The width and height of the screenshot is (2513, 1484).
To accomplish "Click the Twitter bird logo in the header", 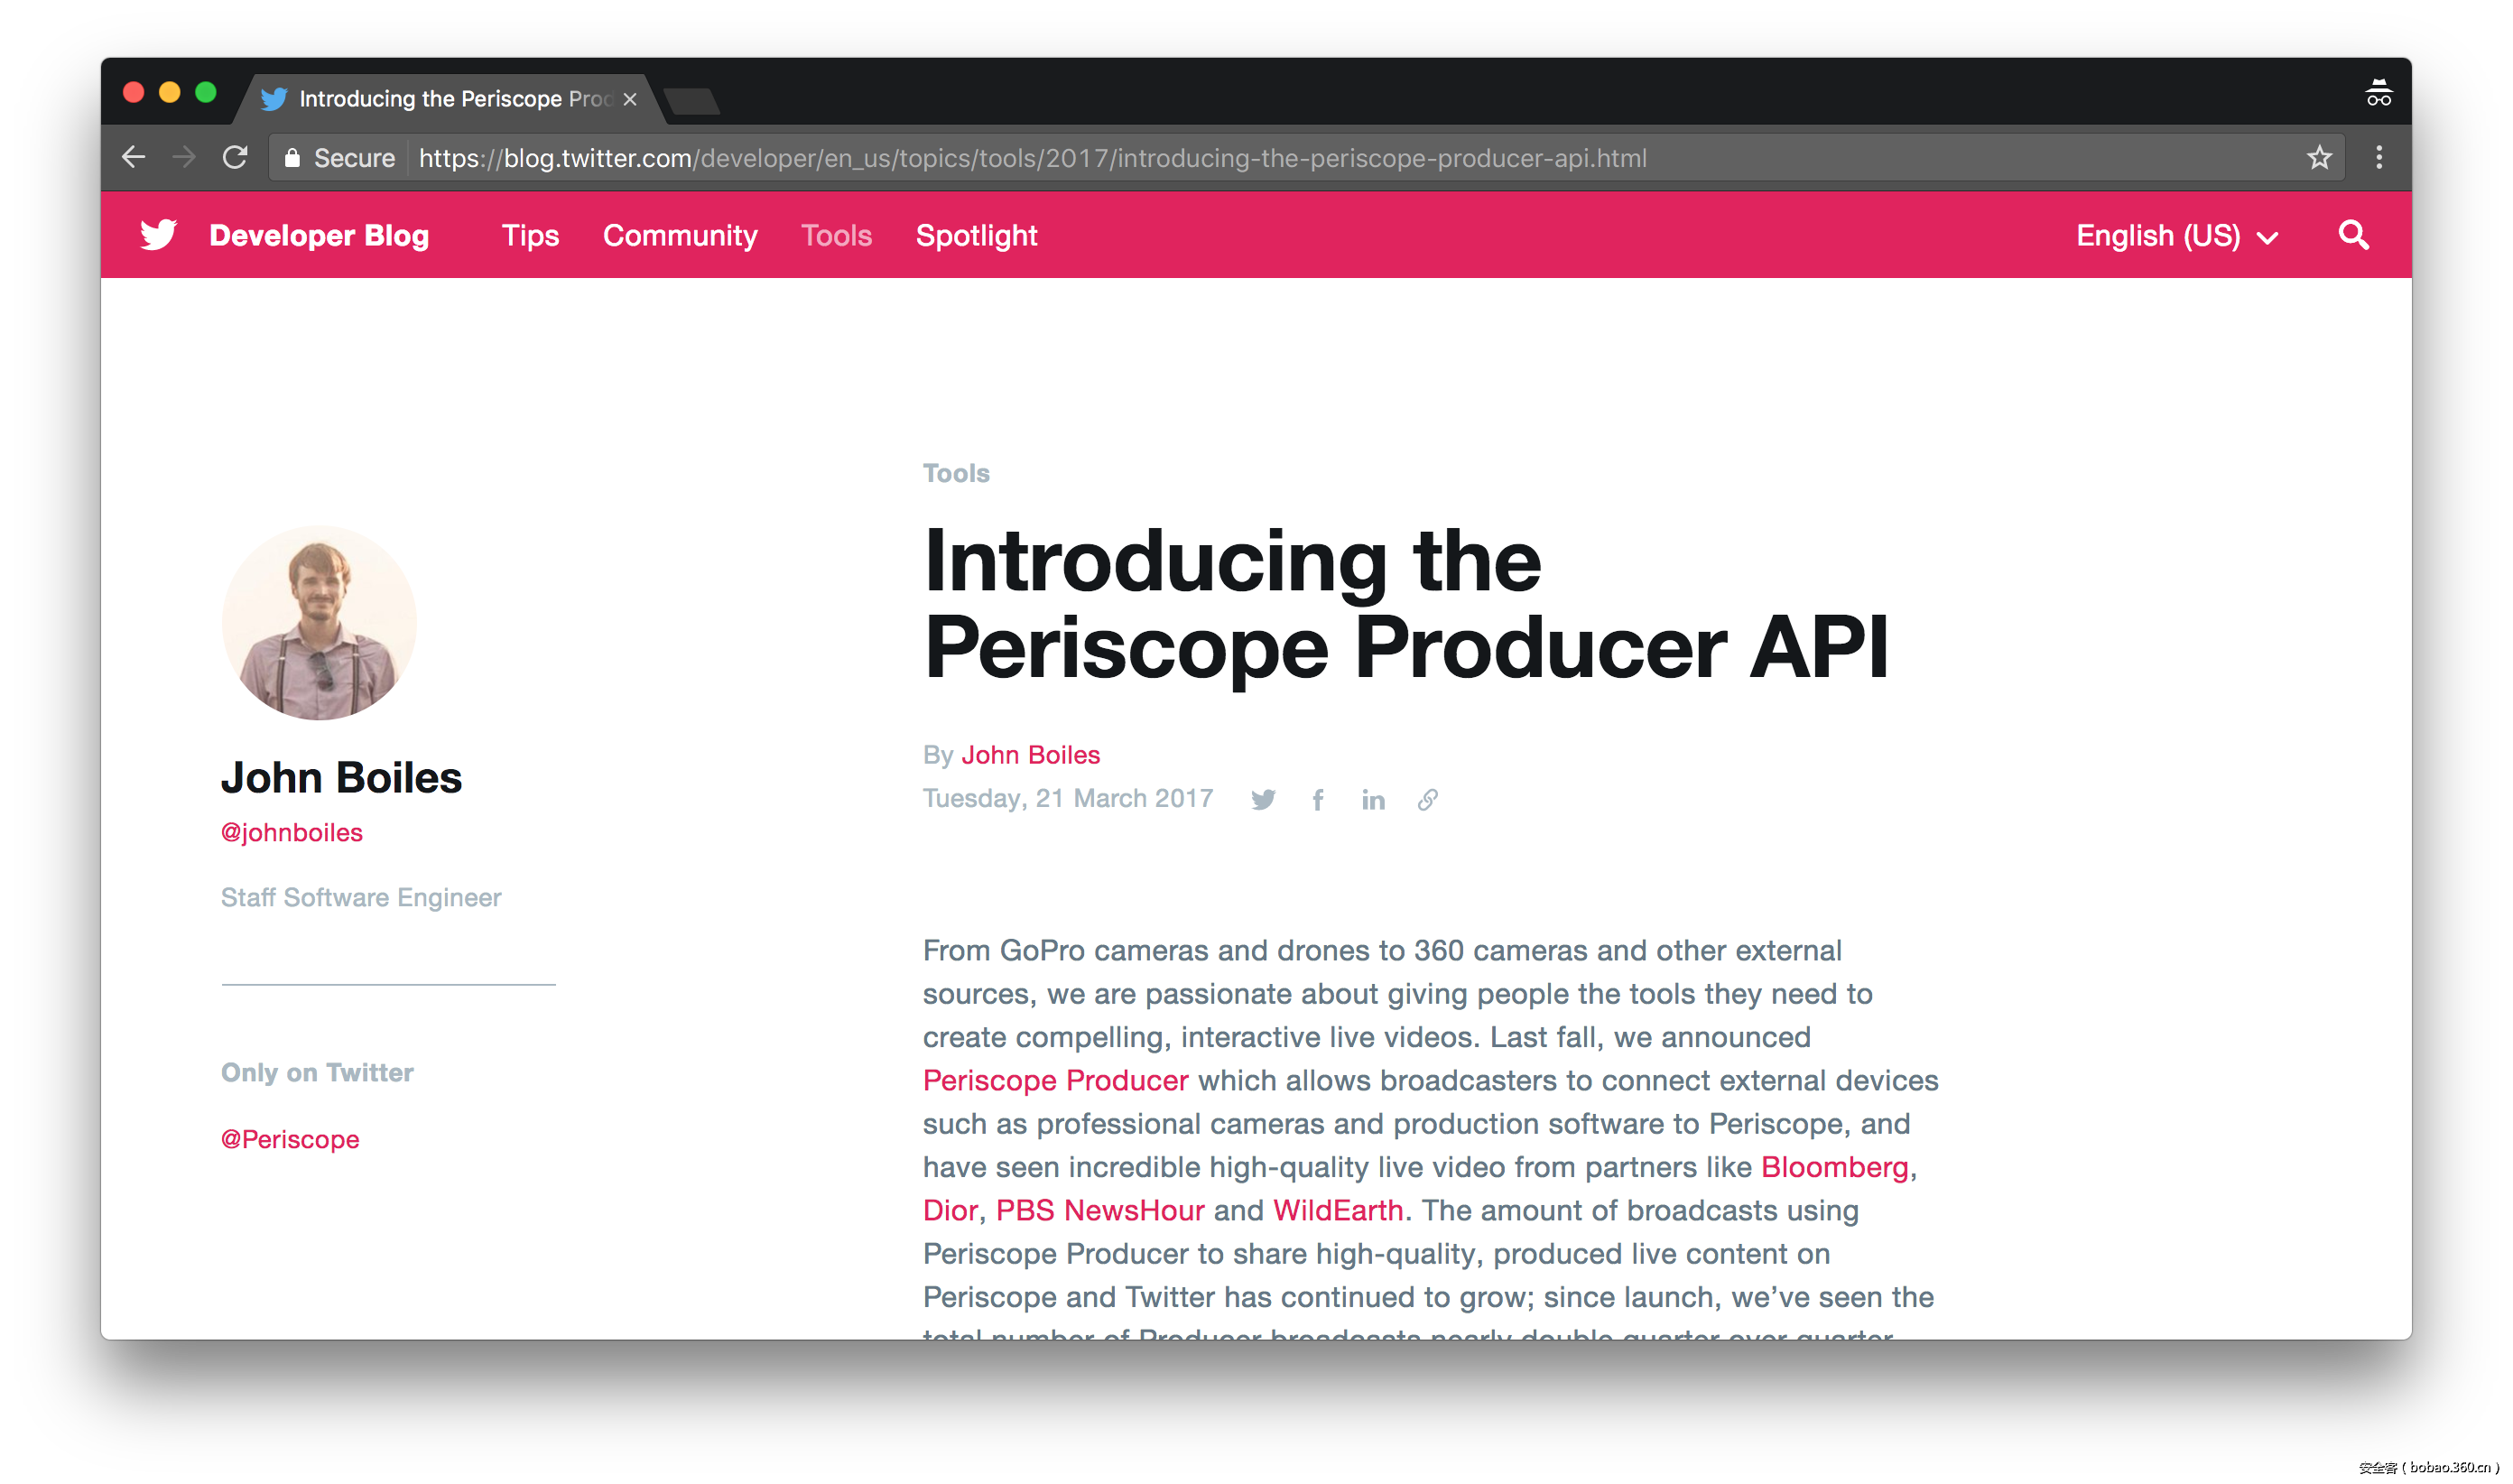I will point(158,235).
